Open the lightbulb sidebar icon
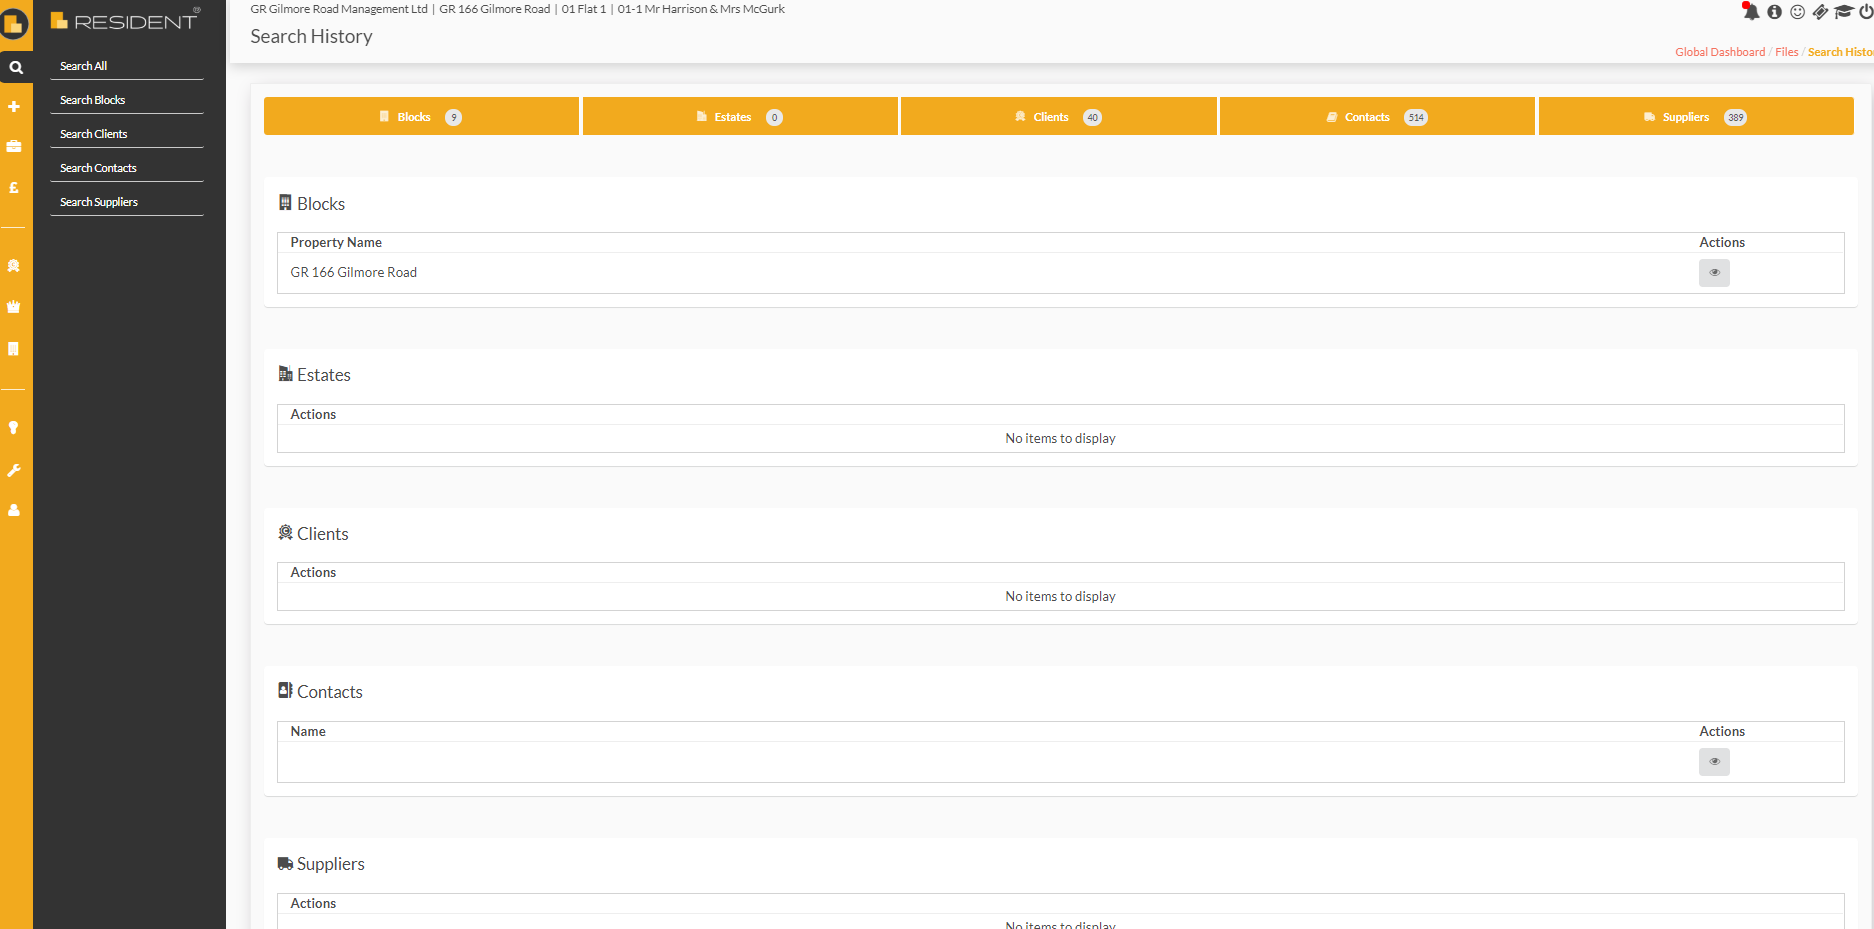The image size is (1874, 929). [14, 428]
